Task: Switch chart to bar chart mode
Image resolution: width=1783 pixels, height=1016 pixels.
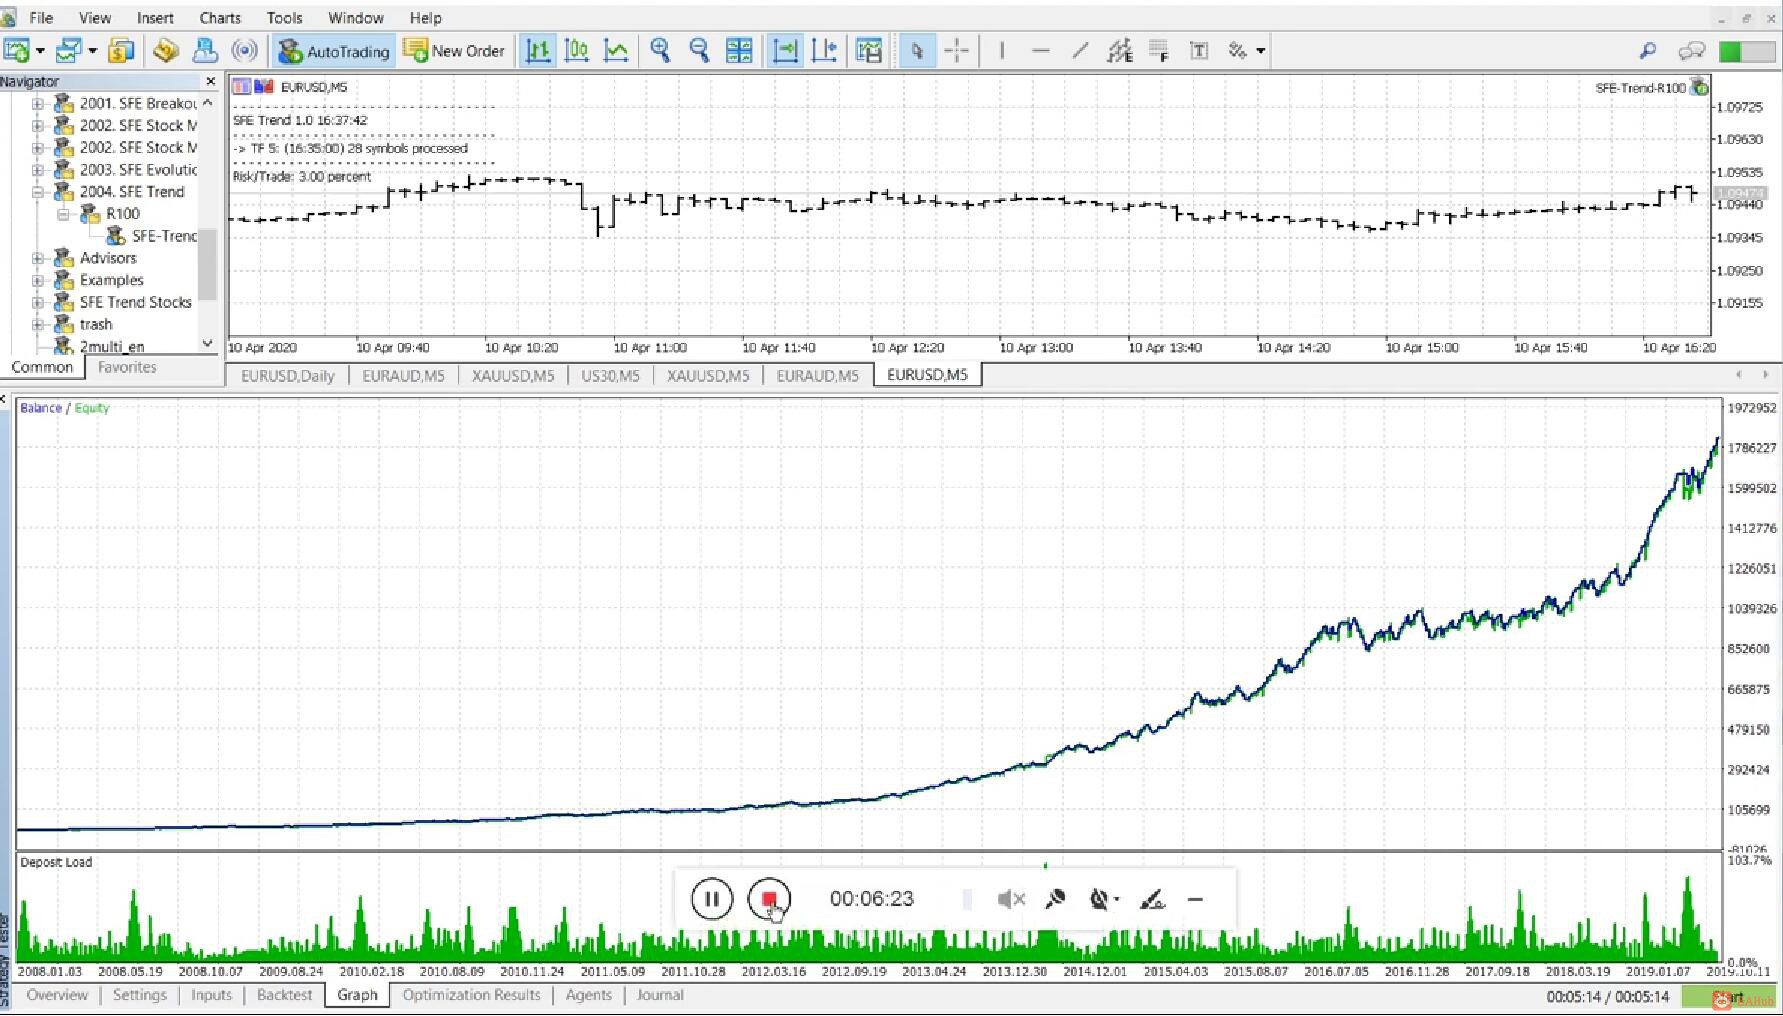Action: 538,50
